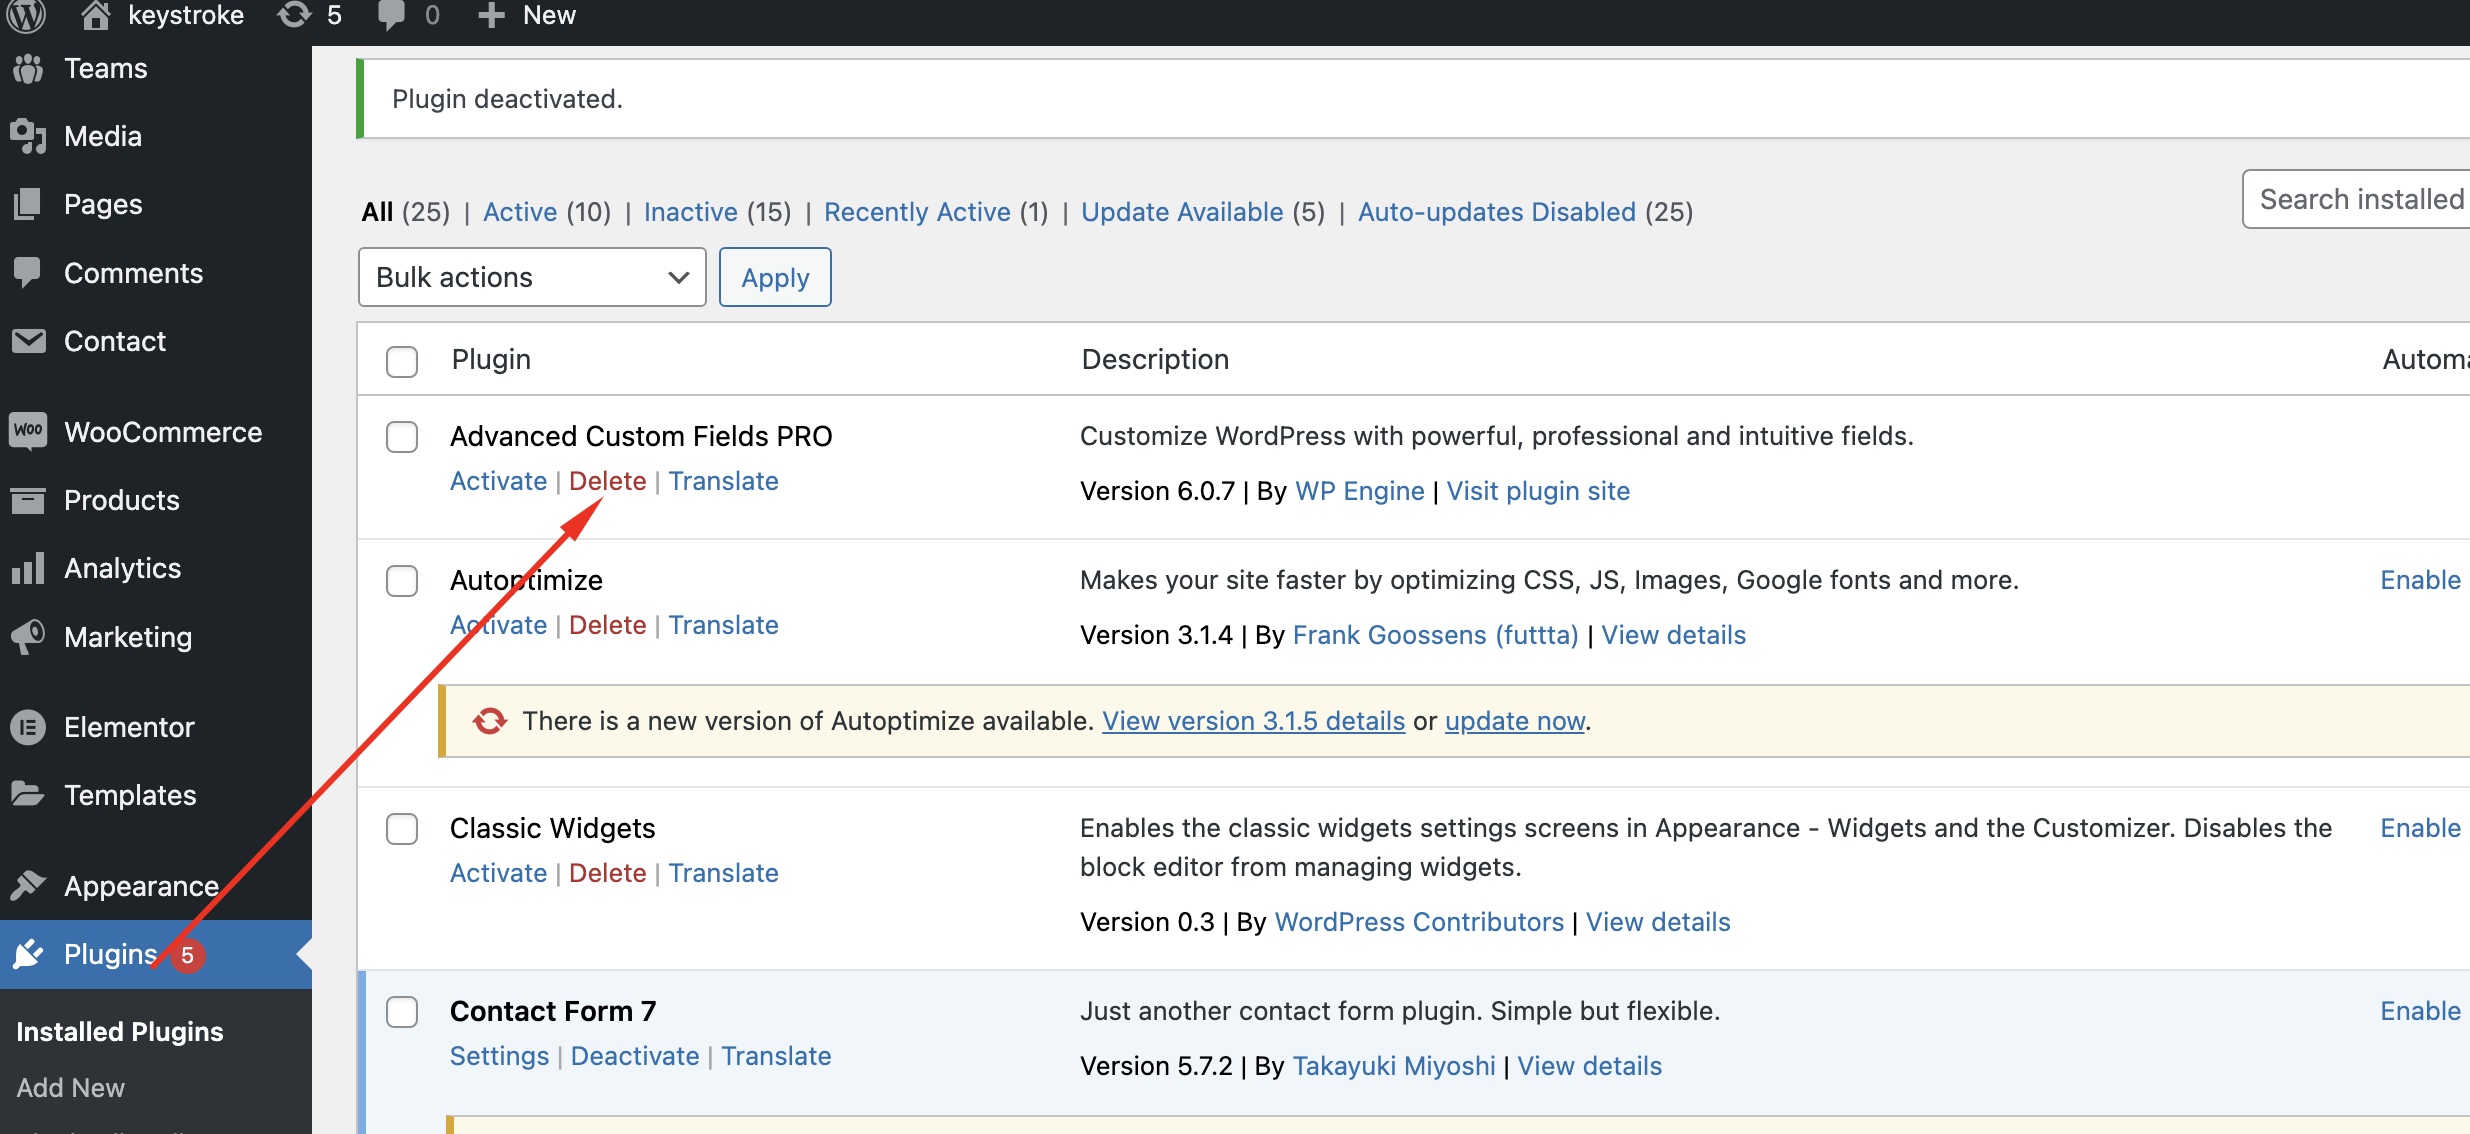
Task: Click the Analytics bar chart icon
Action: click(x=28, y=568)
